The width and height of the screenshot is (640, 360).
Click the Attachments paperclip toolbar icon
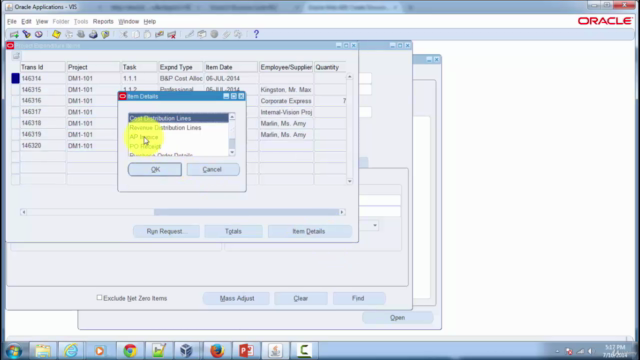pyautogui.click(x=227, y=34)
